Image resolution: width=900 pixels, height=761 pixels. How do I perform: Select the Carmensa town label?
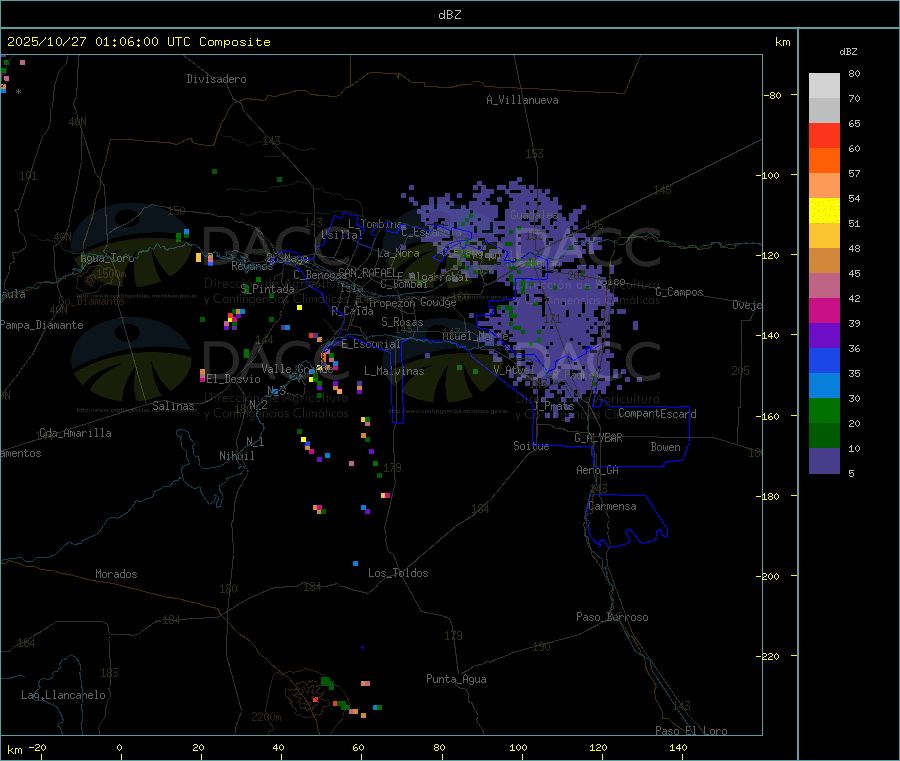coord(611,506)
